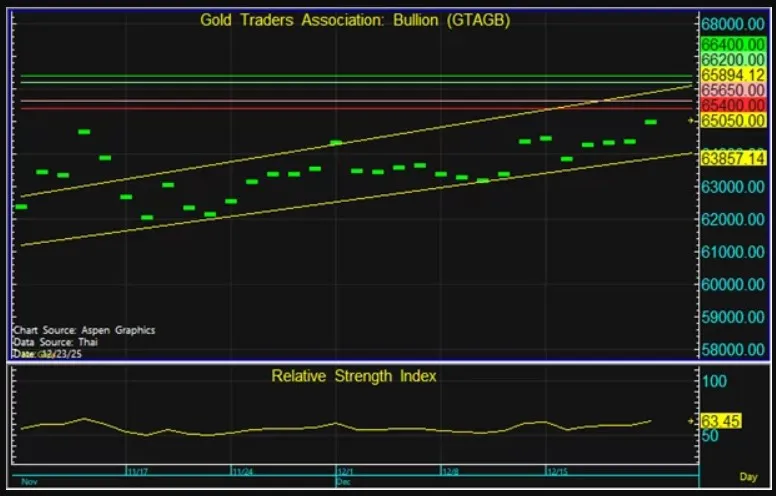Click the RSI value label 63.45
Viewport: 776px width, 496px height.
click(x=720, y=421)
